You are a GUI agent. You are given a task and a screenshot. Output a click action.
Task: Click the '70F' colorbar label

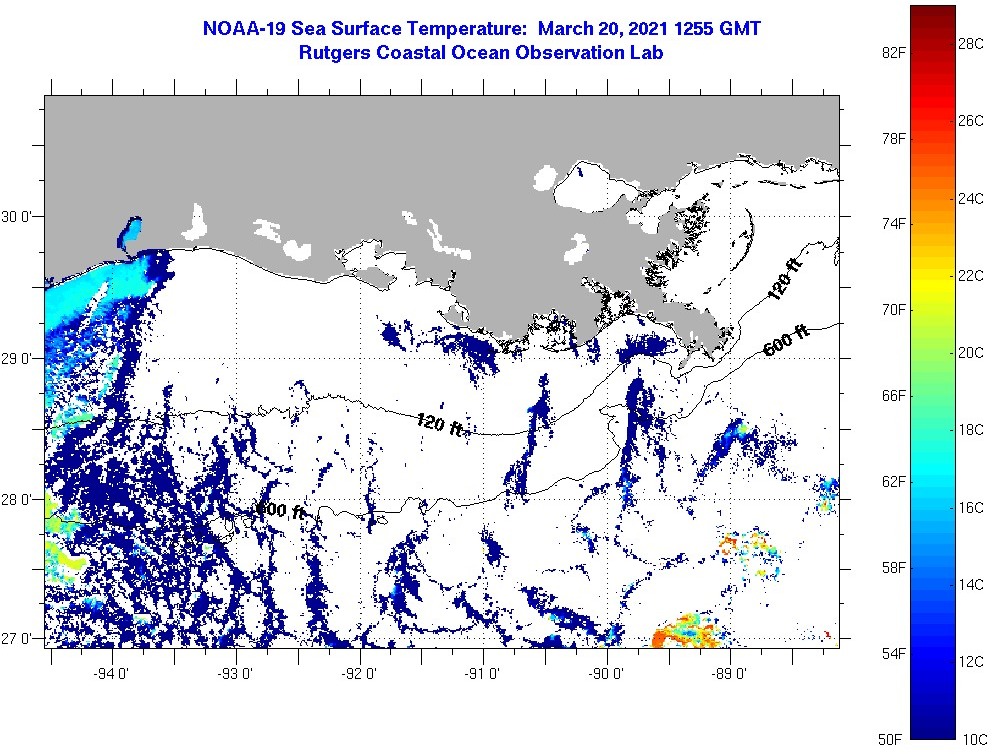click(893, 310)
